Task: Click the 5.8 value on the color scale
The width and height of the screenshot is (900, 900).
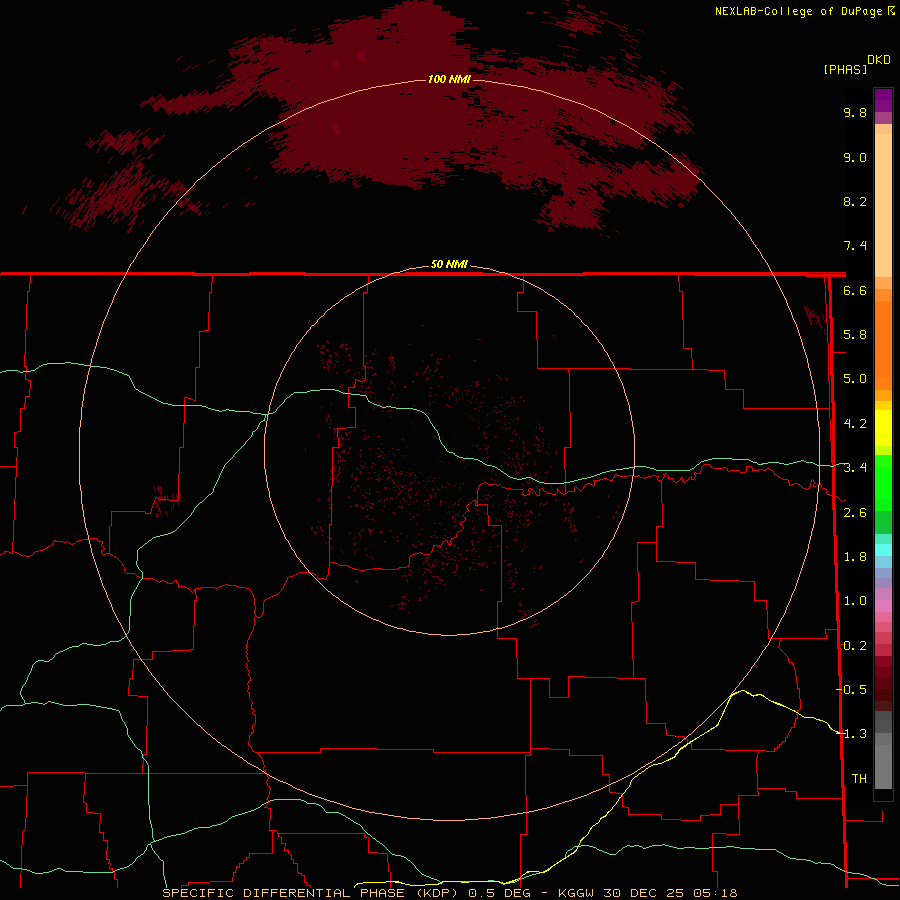Action: [x=855, y=335]
